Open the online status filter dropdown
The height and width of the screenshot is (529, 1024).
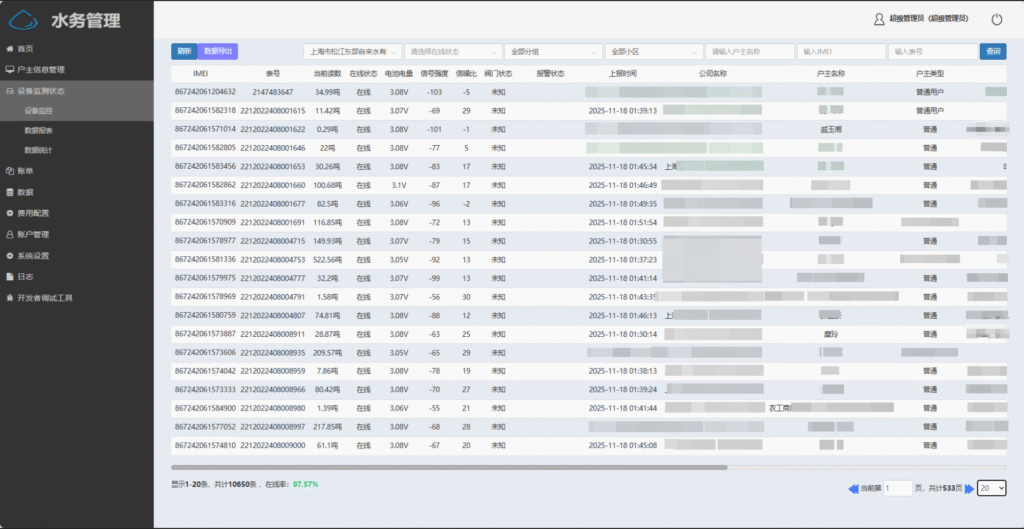(x=452, y=51)
